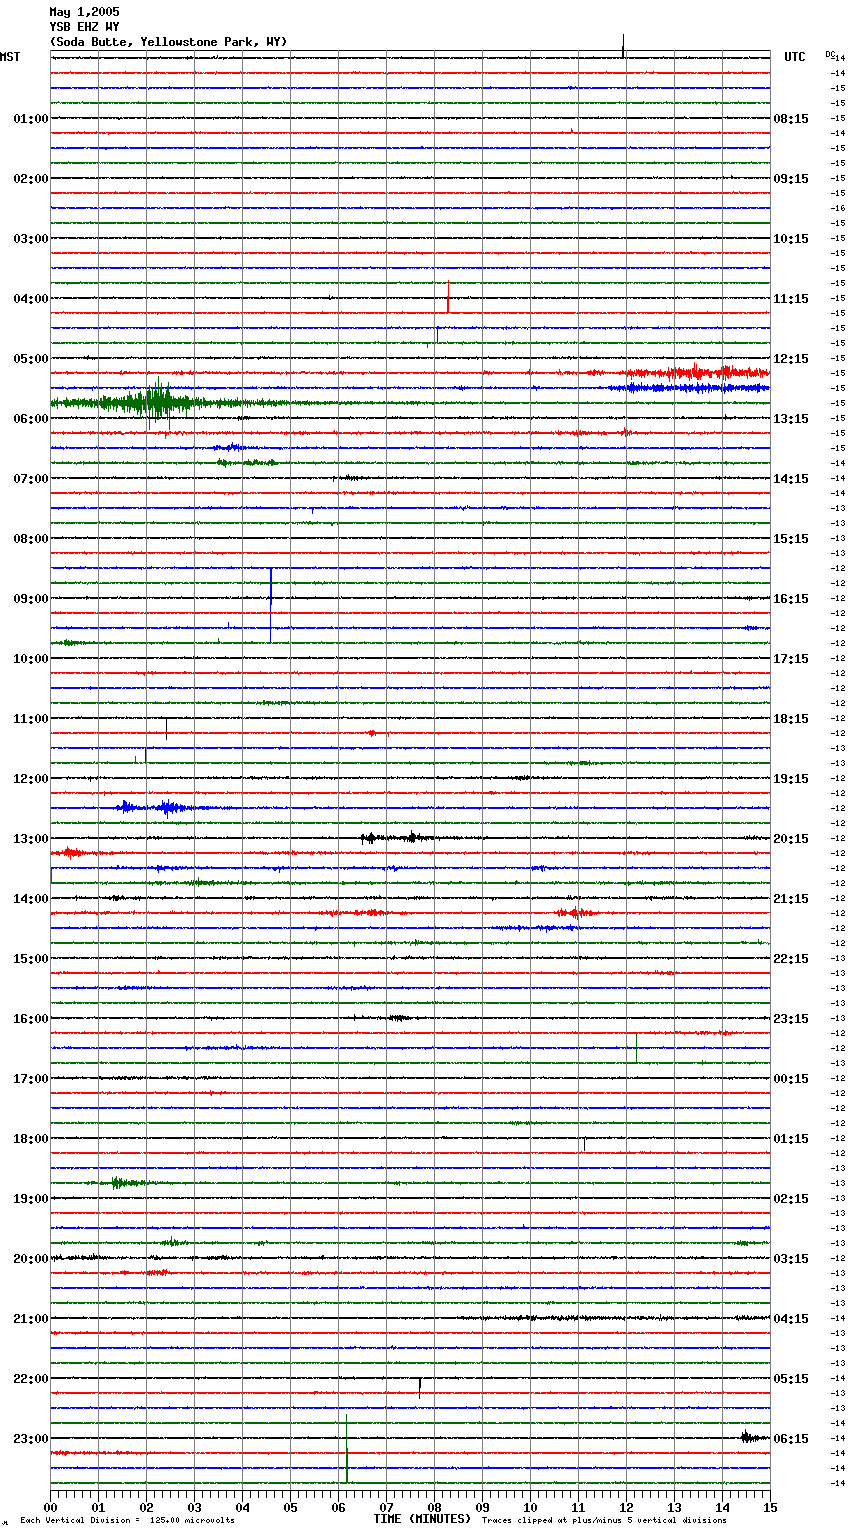The width and height of the screenshot is (850, 1534).
Task: Click the "15:00" MST hour label
Action: click(31, 959)
